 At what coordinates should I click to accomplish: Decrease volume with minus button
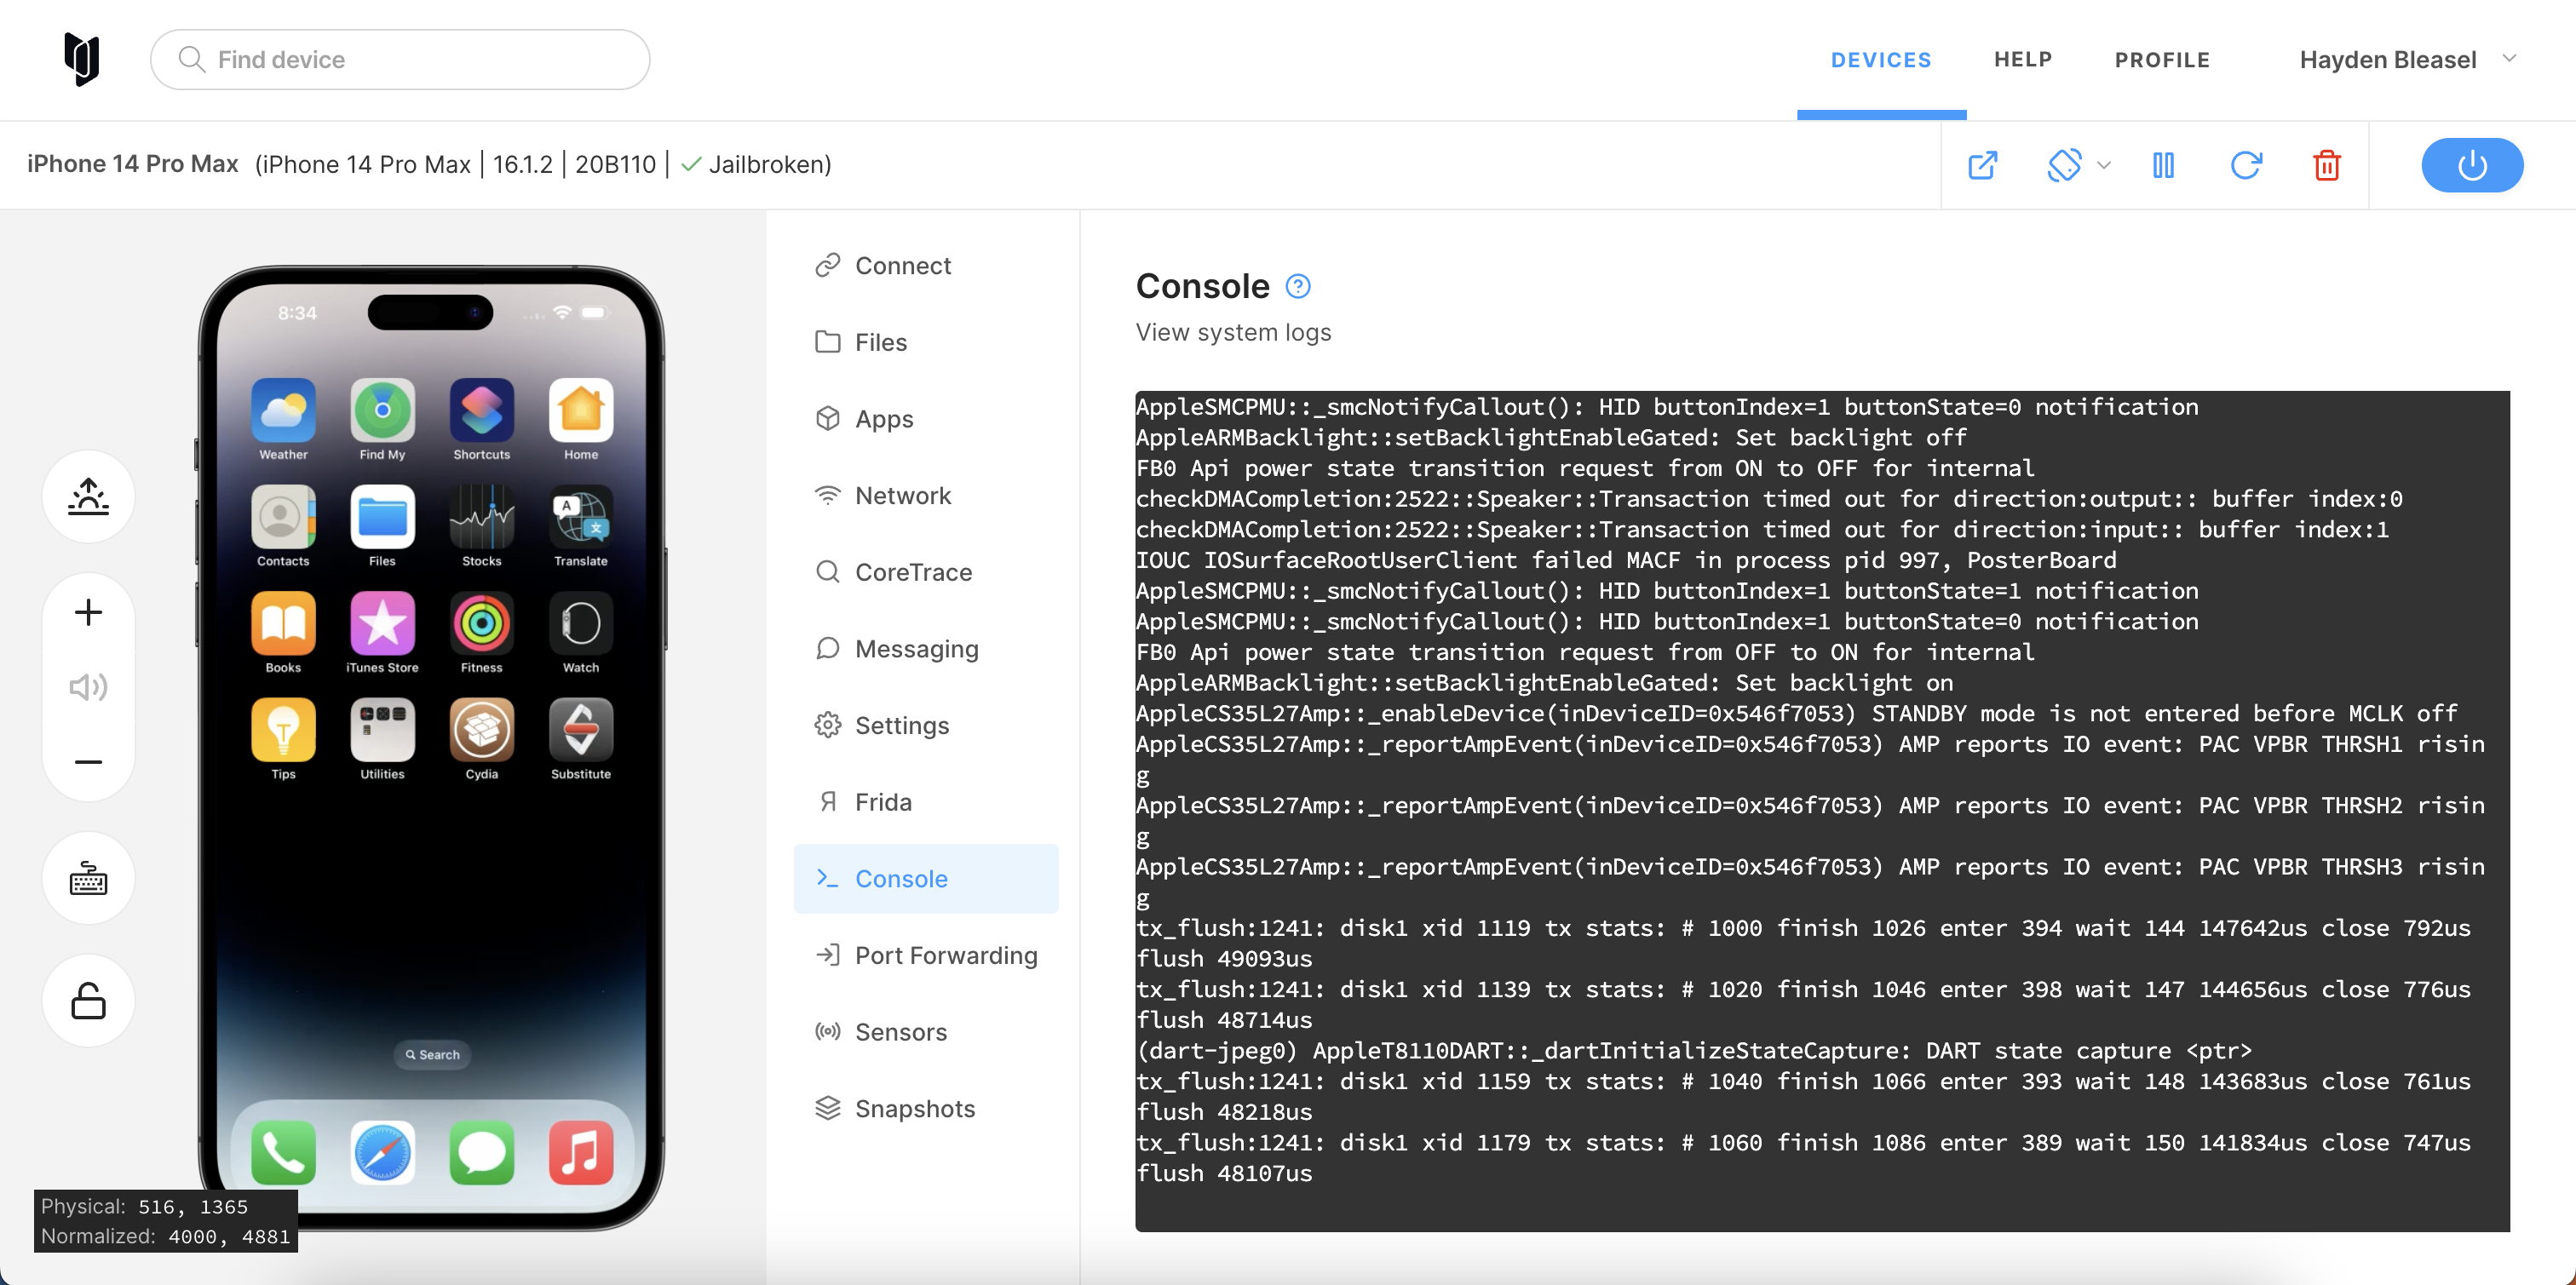pyautogui.click(x=88, y=762)
